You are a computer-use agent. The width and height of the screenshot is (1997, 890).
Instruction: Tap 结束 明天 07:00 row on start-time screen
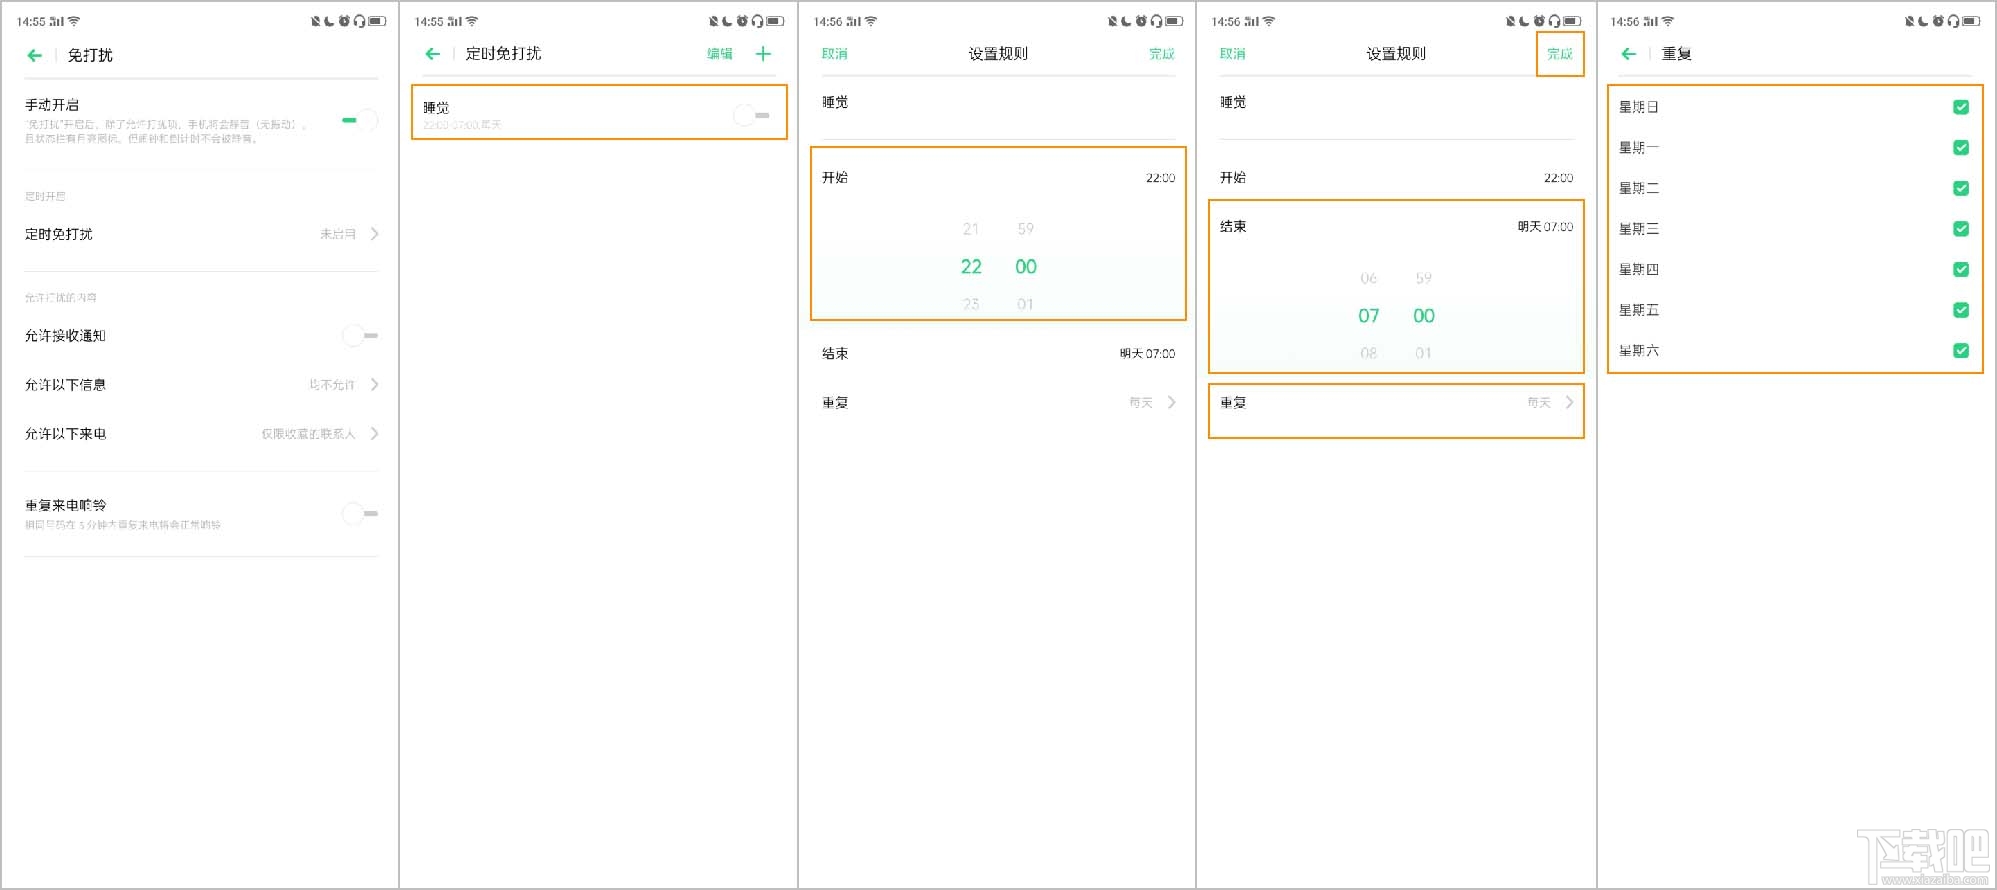coord(998,353)
